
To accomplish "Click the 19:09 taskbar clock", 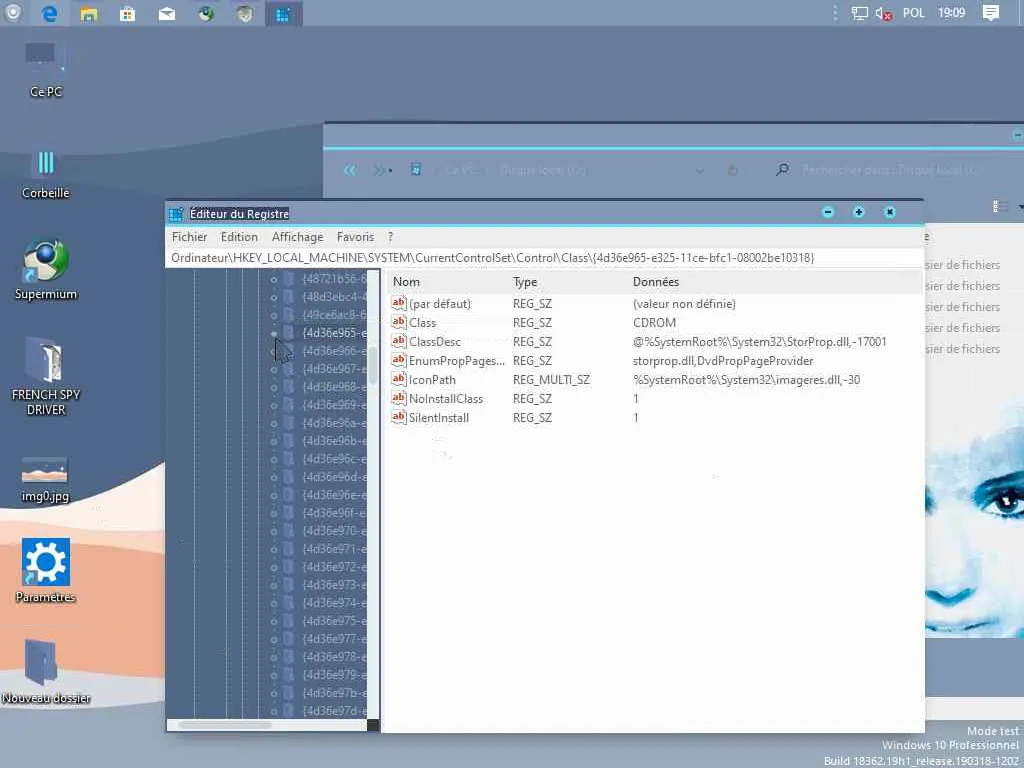I will tap(951, 13).
